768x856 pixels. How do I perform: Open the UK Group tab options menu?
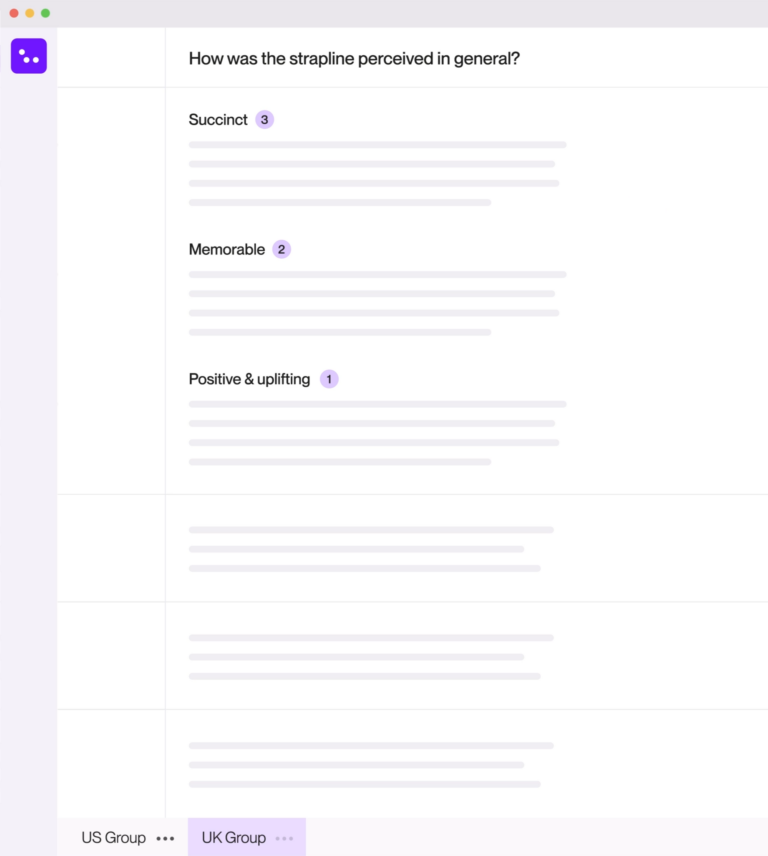[x=285, y=838]
